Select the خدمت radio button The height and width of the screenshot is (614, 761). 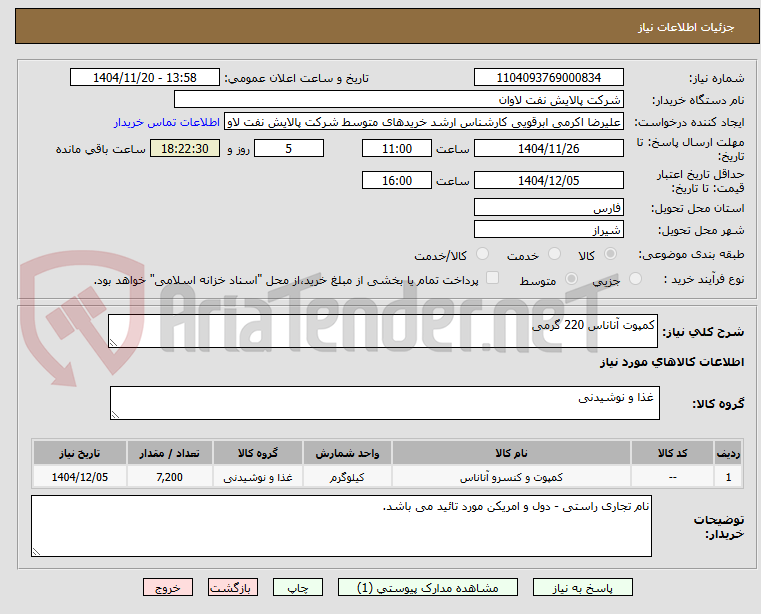(554, 254)
